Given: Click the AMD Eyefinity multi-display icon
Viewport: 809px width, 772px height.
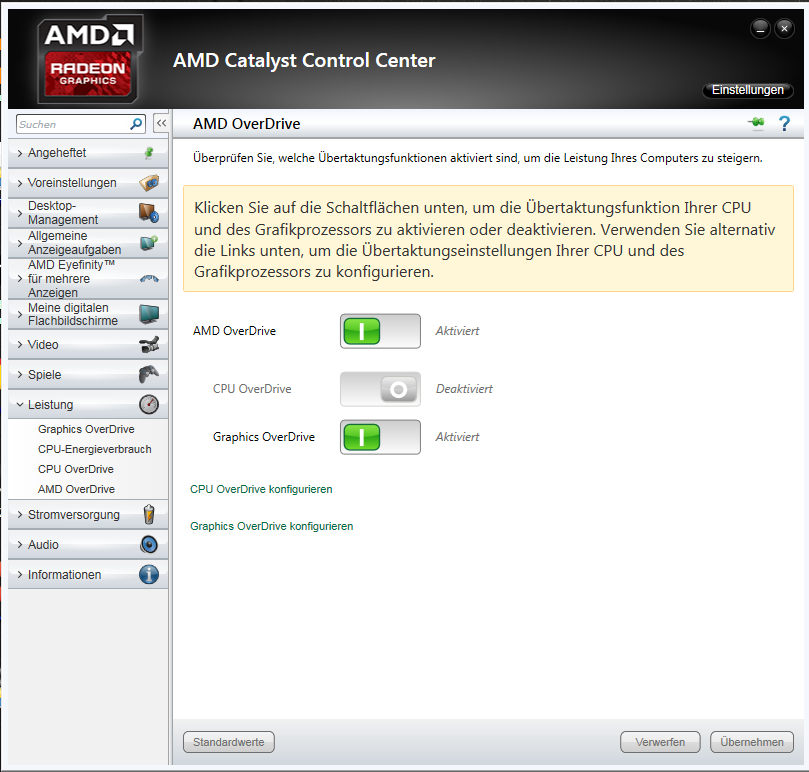Looking at the screenshot, I should (x=149, y=279).
